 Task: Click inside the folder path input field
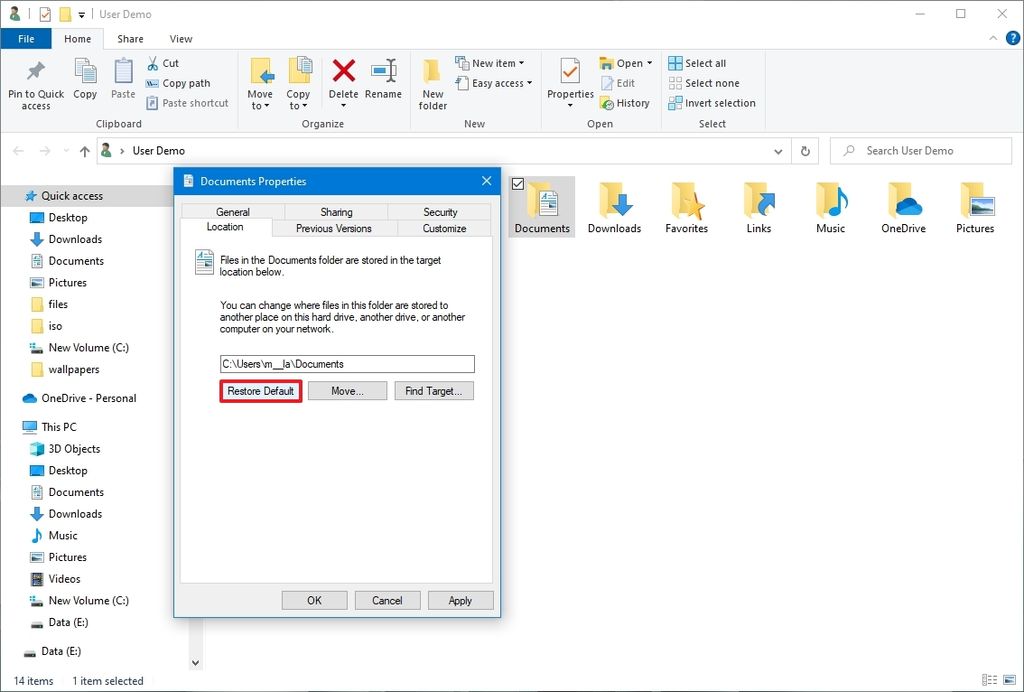[346, 363]
